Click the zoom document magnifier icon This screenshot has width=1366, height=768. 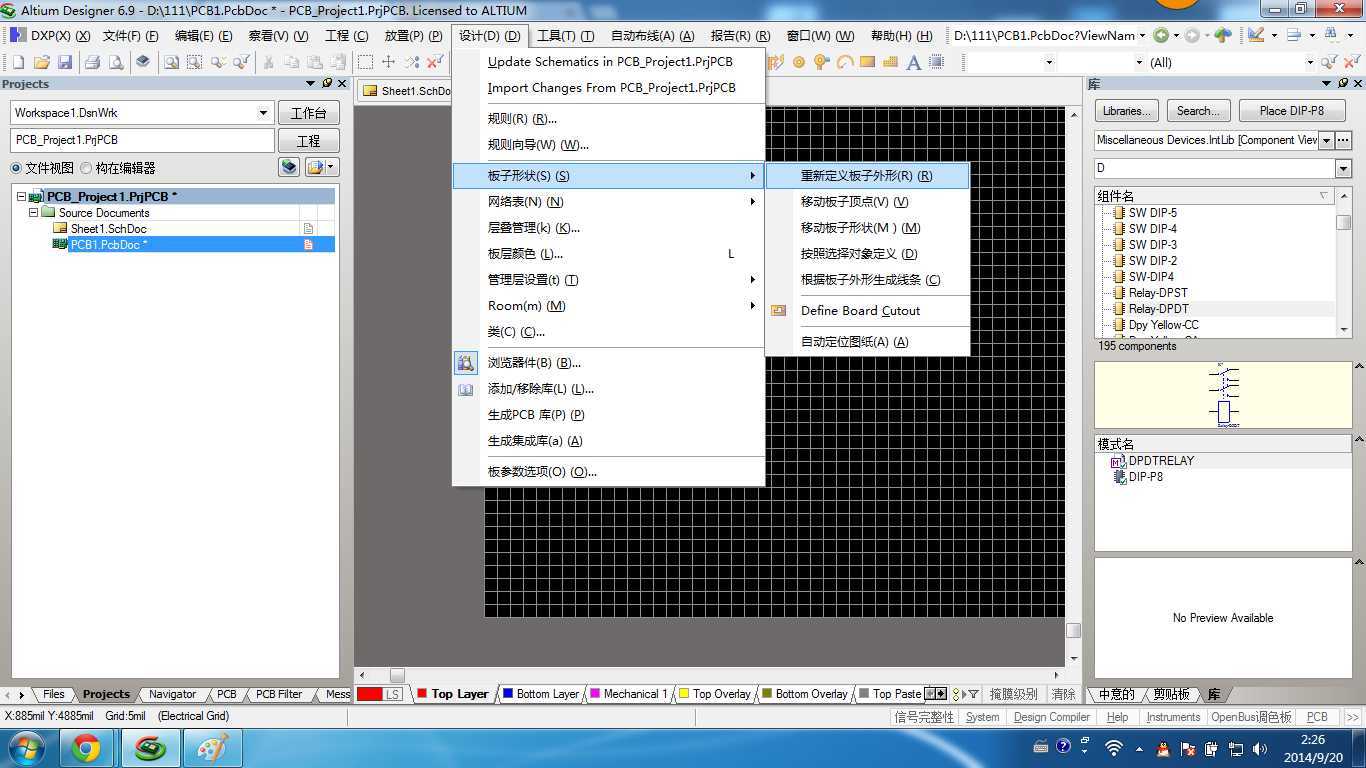(x=172, y=62)
